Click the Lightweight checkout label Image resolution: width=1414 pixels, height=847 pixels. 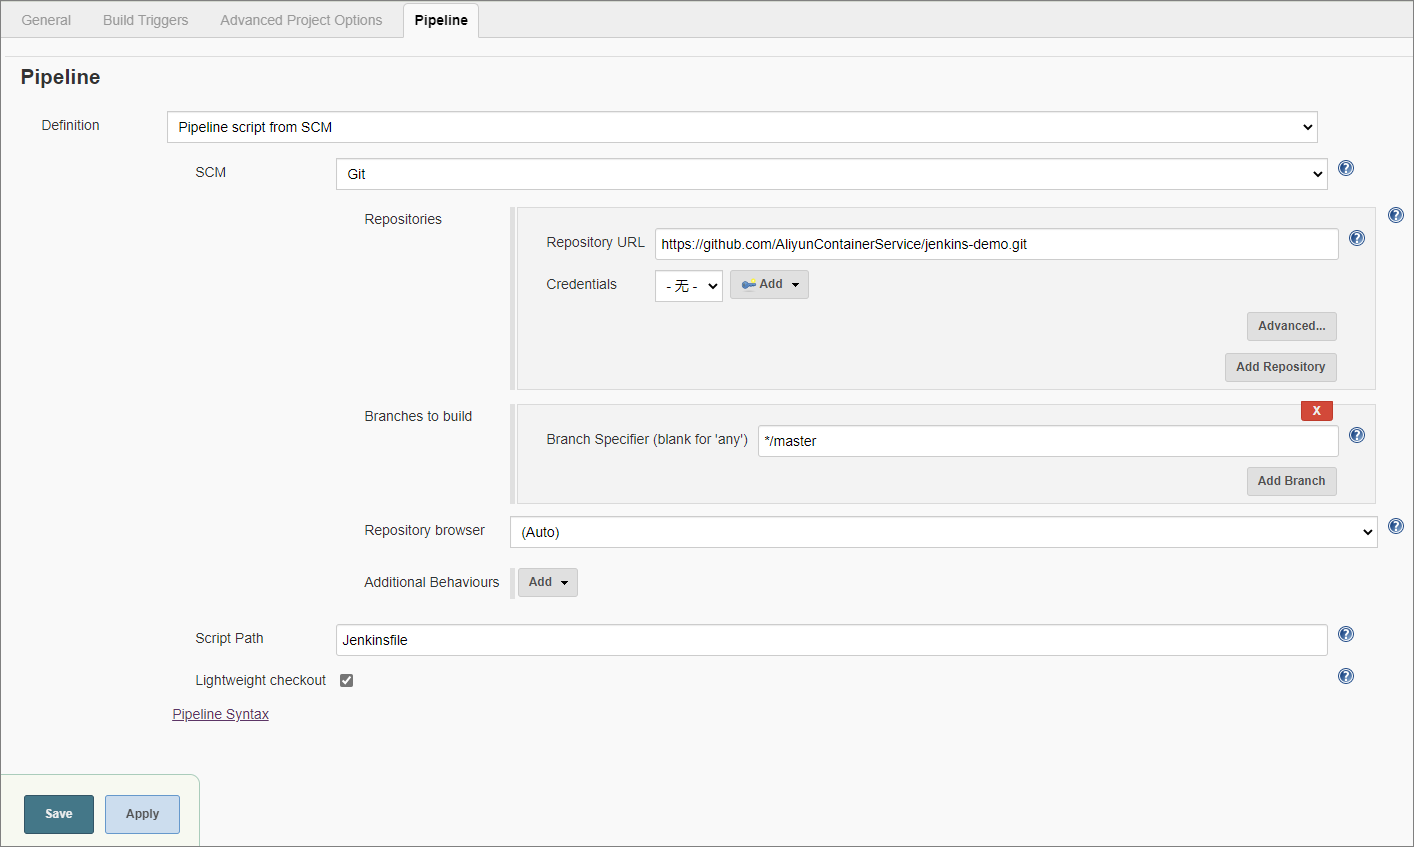pyautogui.click(x=261, y=680)
